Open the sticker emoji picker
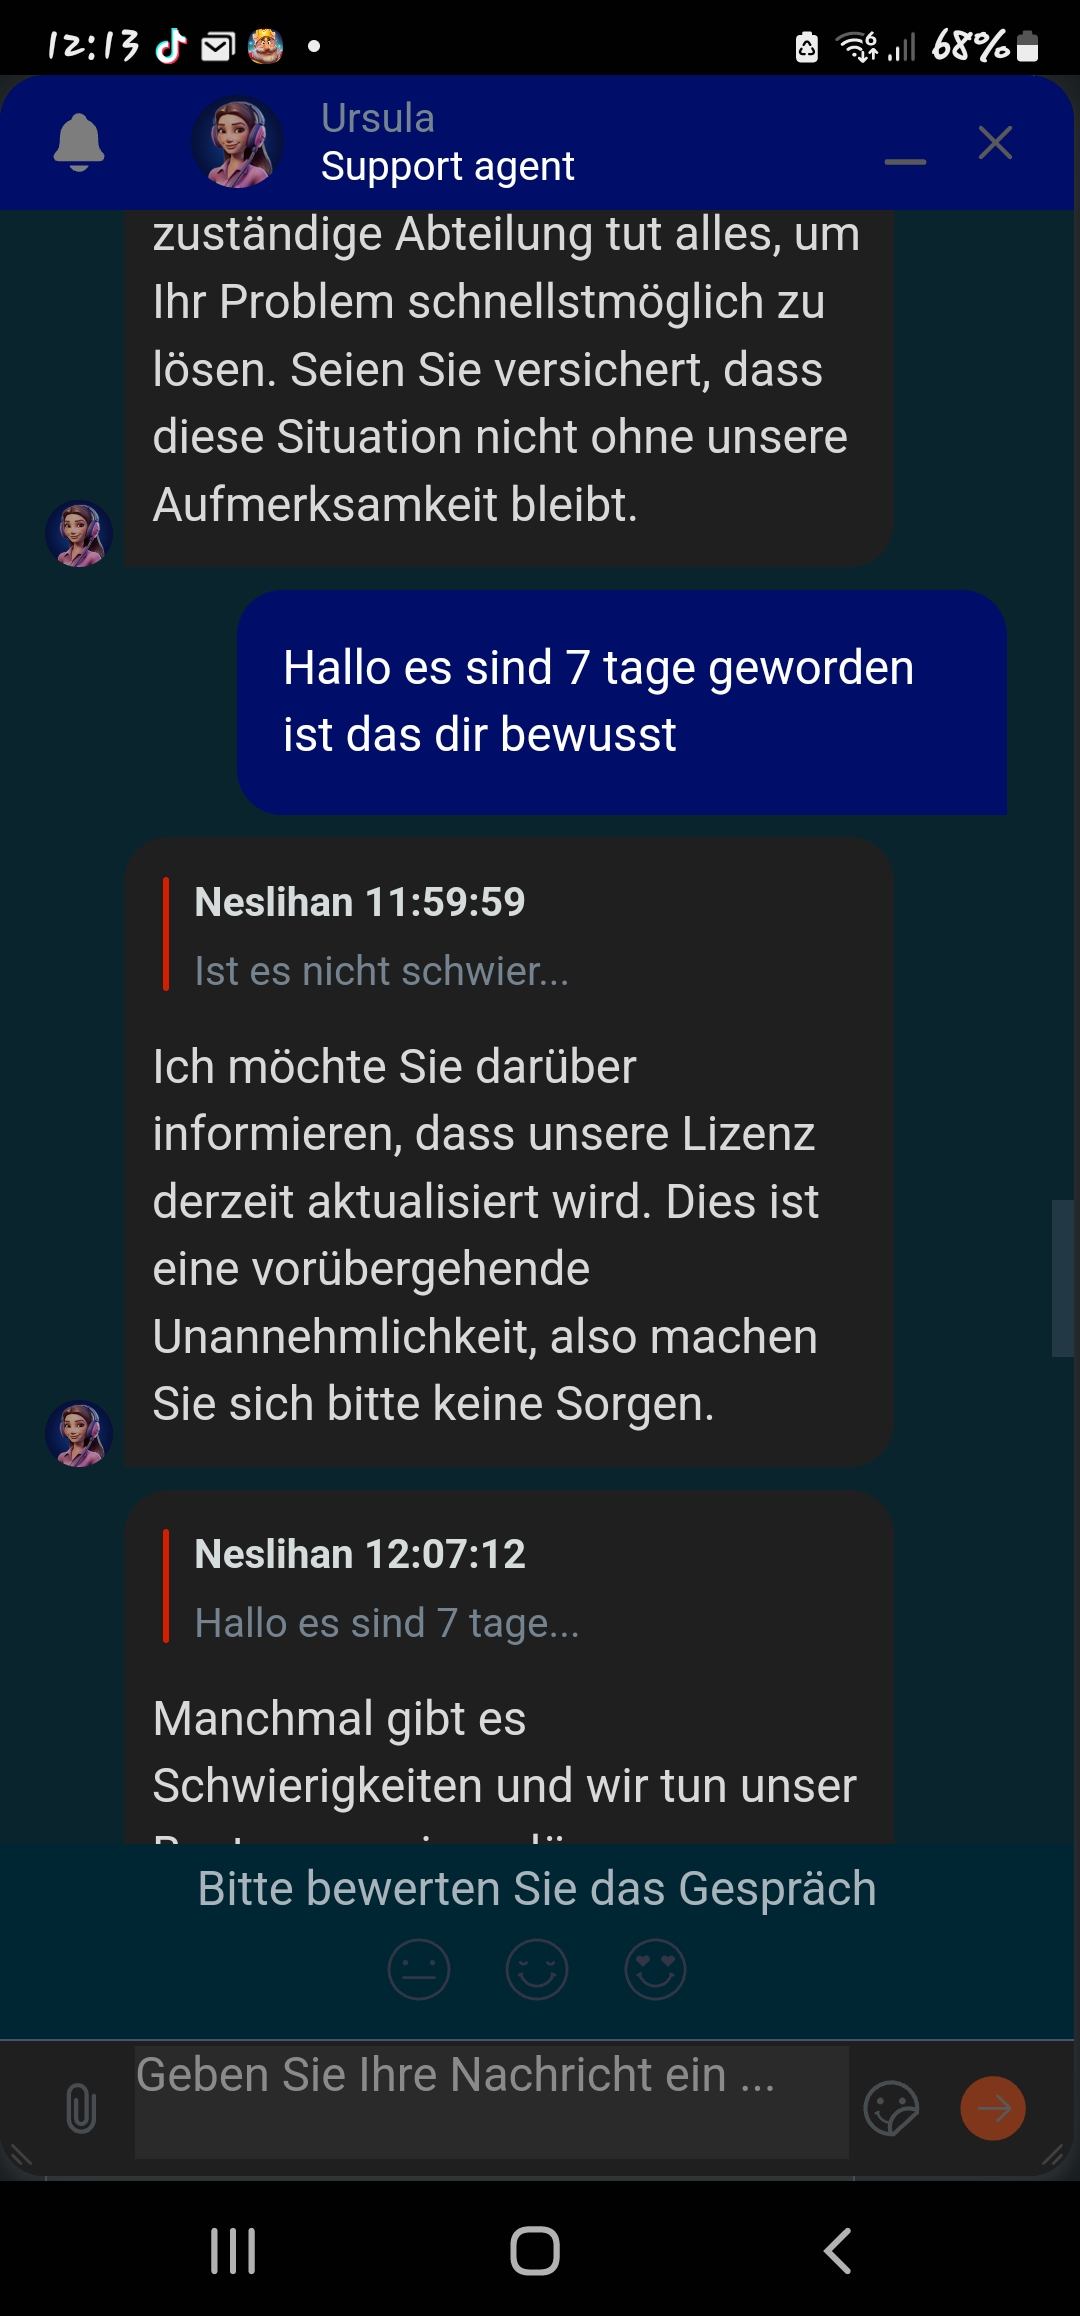The width and height of the screenshot is (1080, 2316). click(x=891, y=2108)
